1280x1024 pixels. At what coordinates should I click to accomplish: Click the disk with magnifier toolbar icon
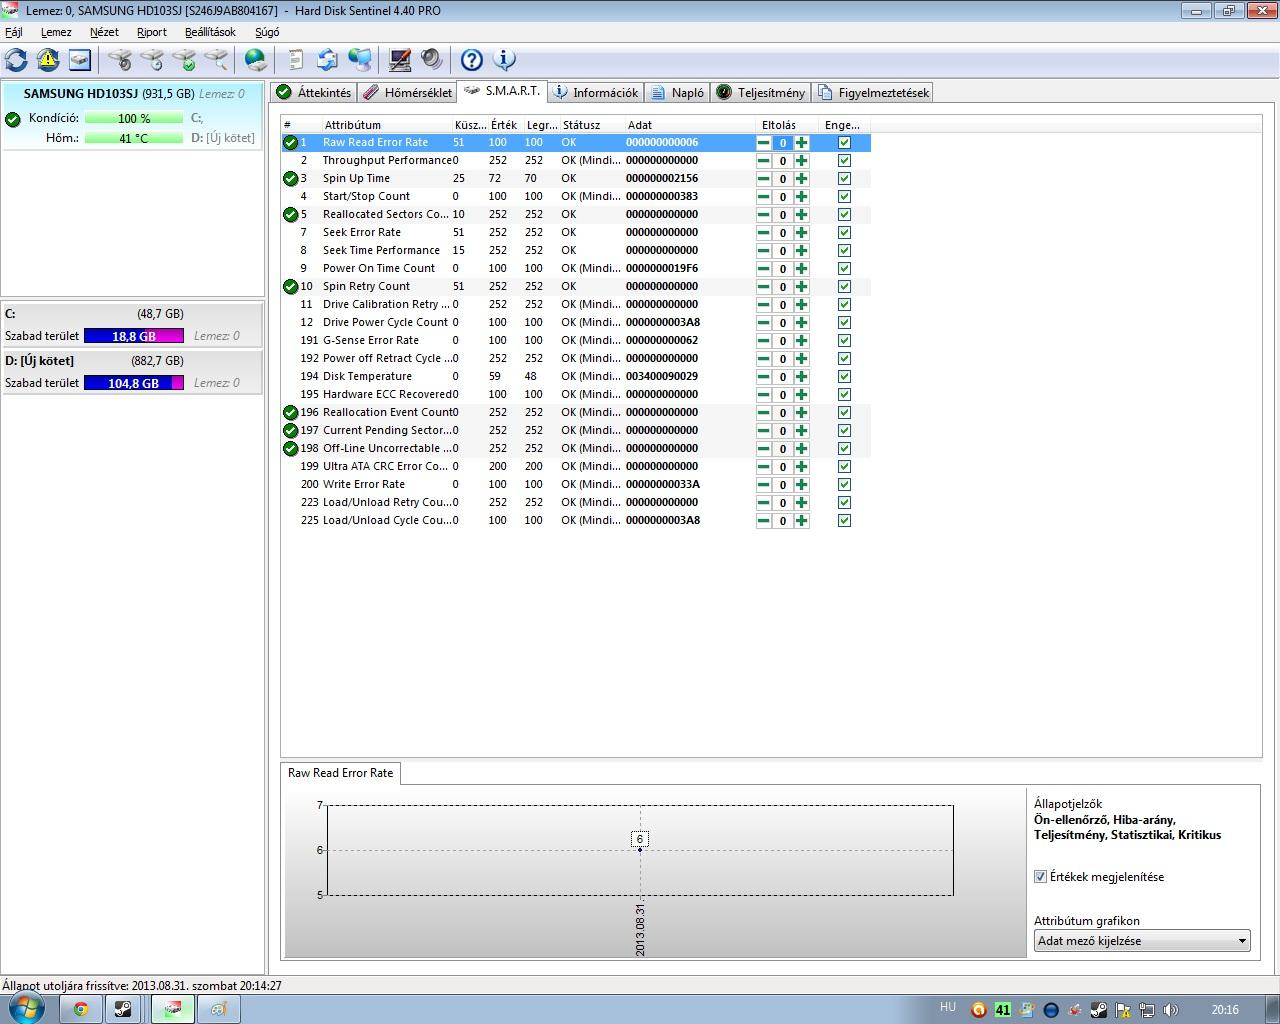tap(216, 60)
